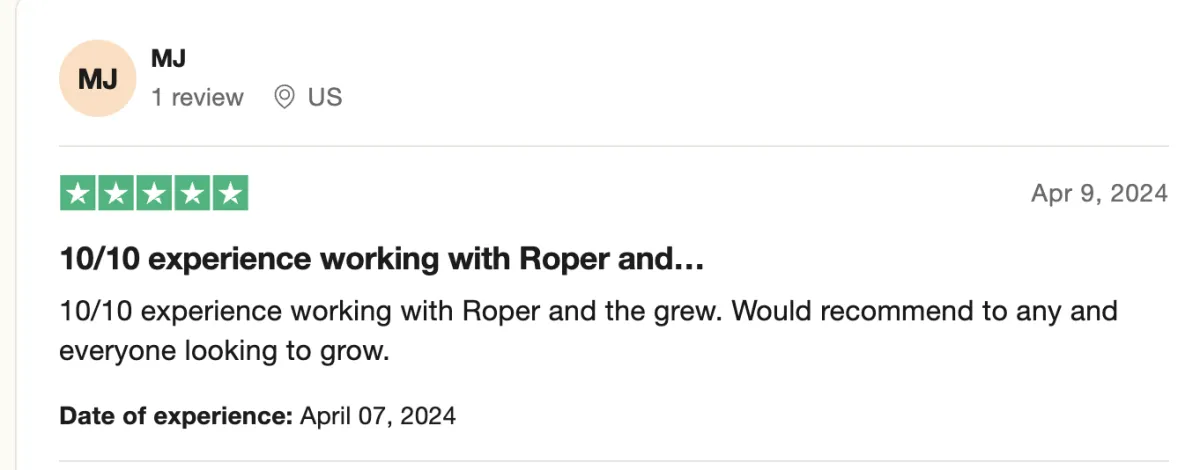Click the MJ circular avatar
The width and height of the screenshot is (1200, 470).
click(98, 79)
